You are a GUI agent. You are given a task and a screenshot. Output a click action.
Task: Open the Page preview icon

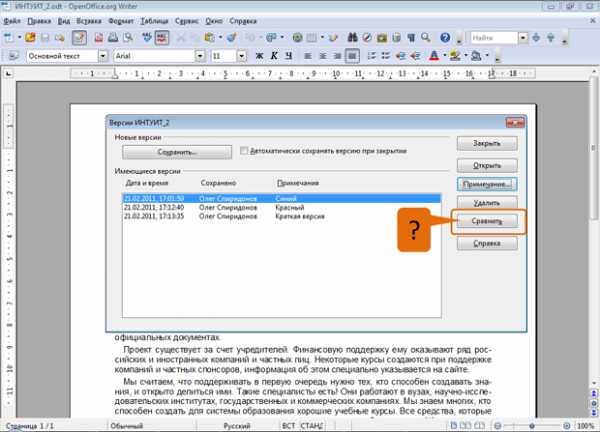tap(128, 37)
